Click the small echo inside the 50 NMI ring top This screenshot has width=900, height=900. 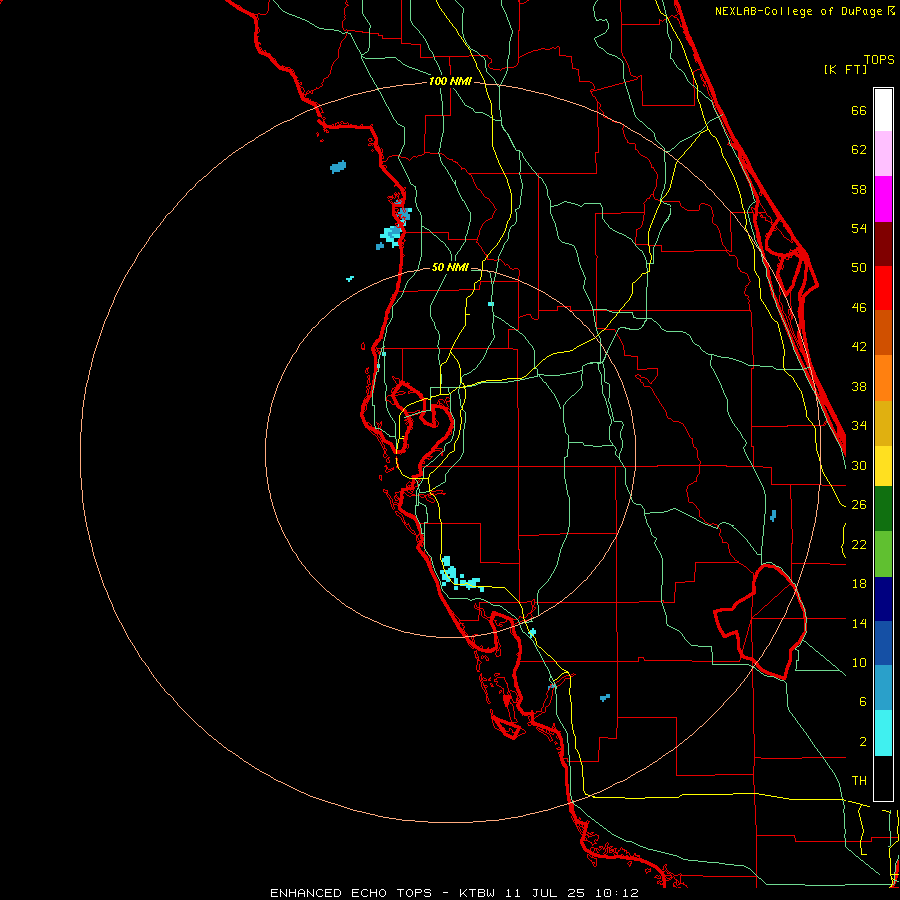pyautogui.click(x=491, y=304)
